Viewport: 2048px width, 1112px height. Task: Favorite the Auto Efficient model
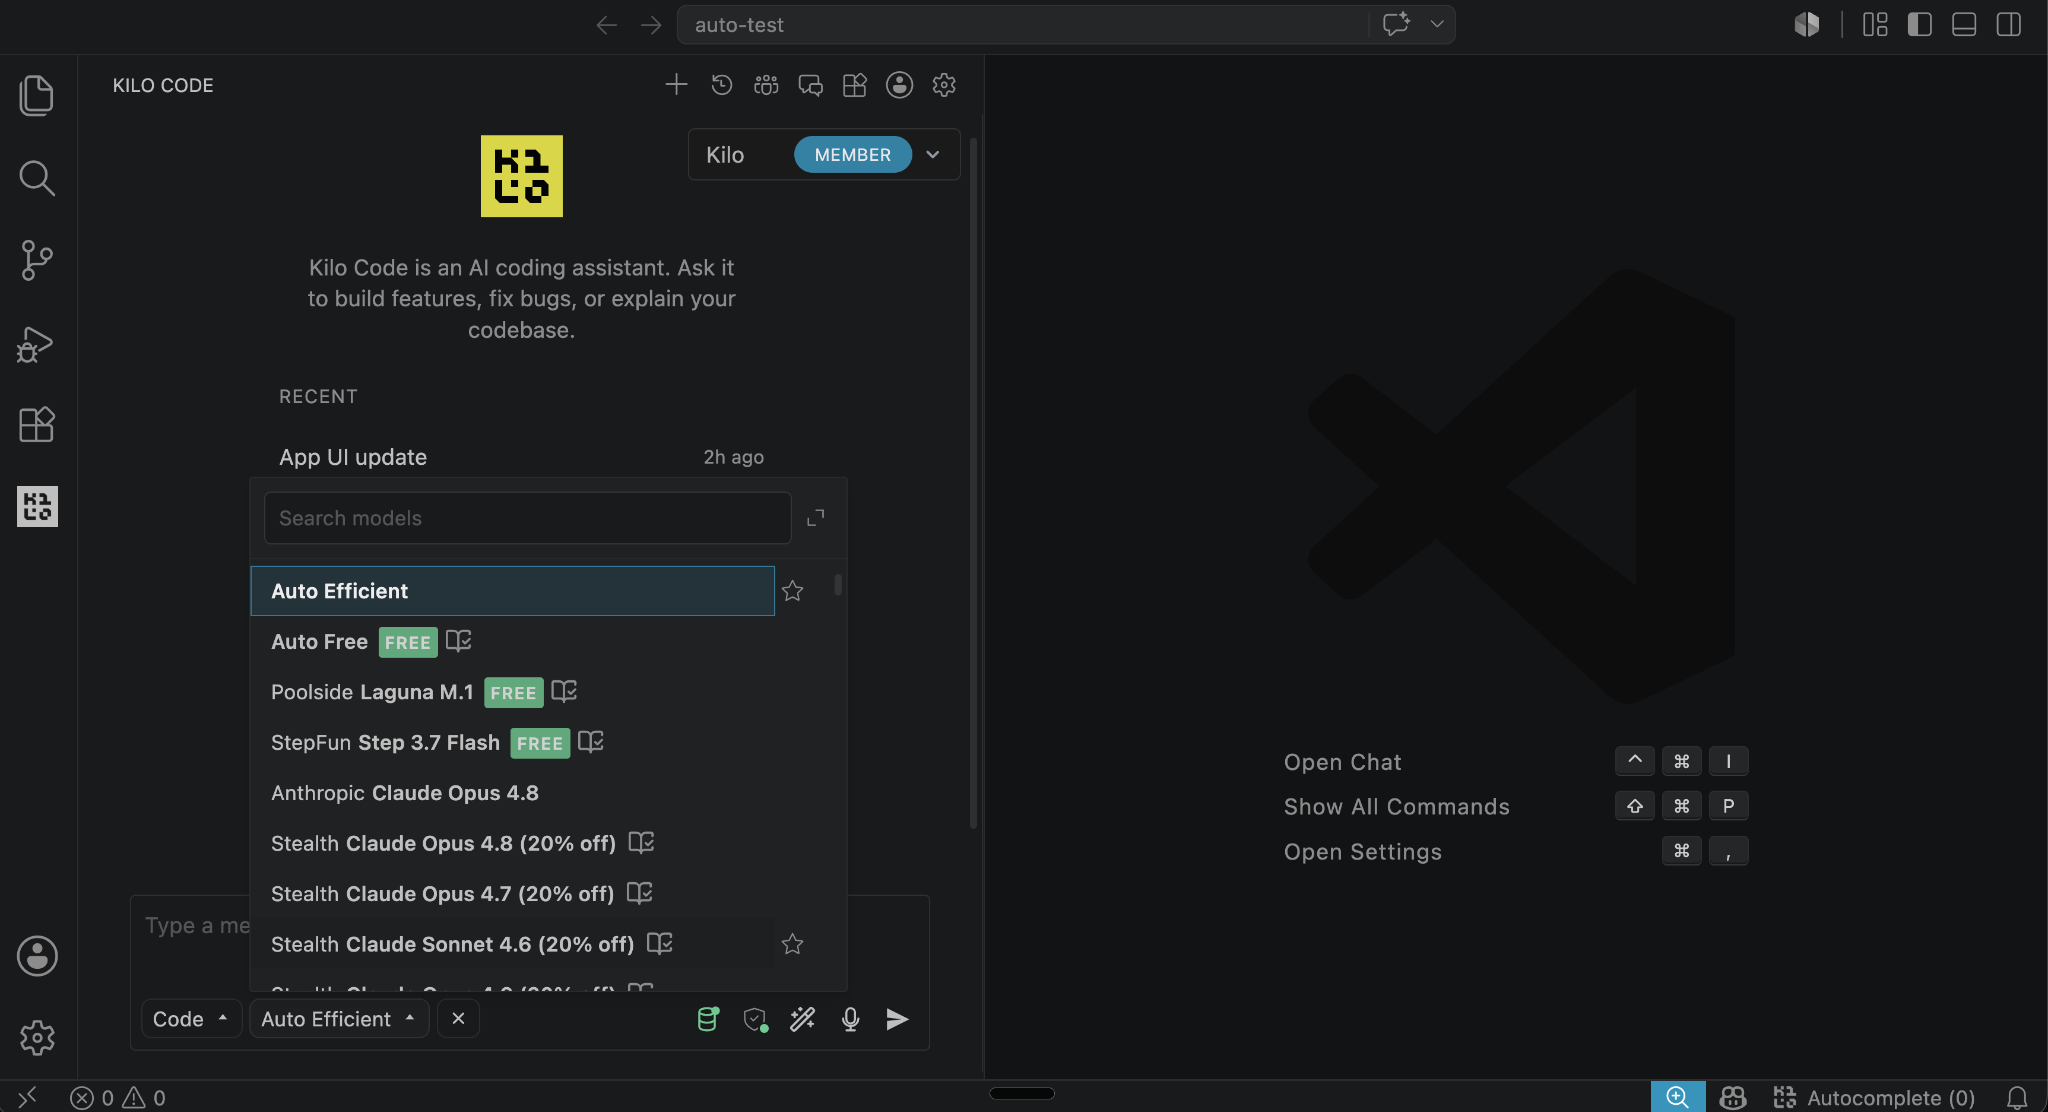(x=793, y=591)
